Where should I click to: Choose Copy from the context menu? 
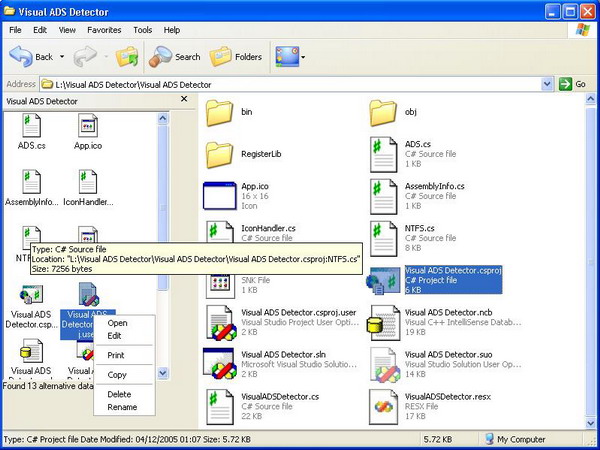tap(117, 375)
